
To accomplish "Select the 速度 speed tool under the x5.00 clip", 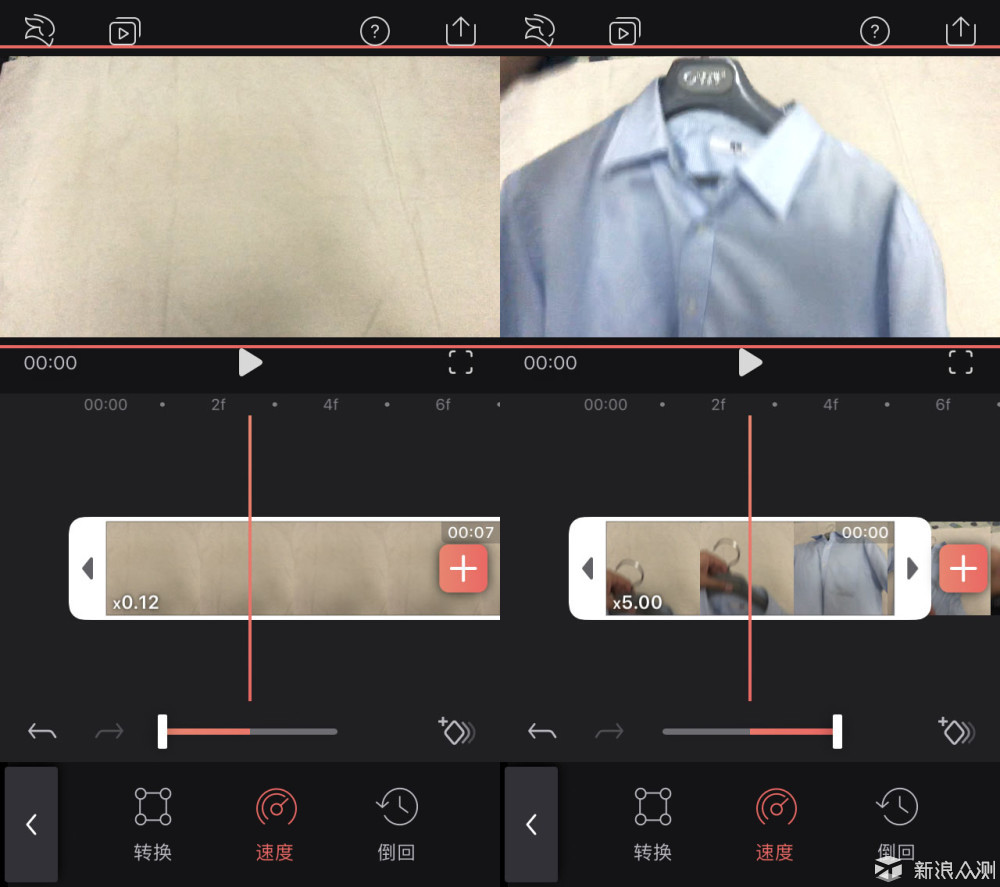I will (x=775, y=824).
